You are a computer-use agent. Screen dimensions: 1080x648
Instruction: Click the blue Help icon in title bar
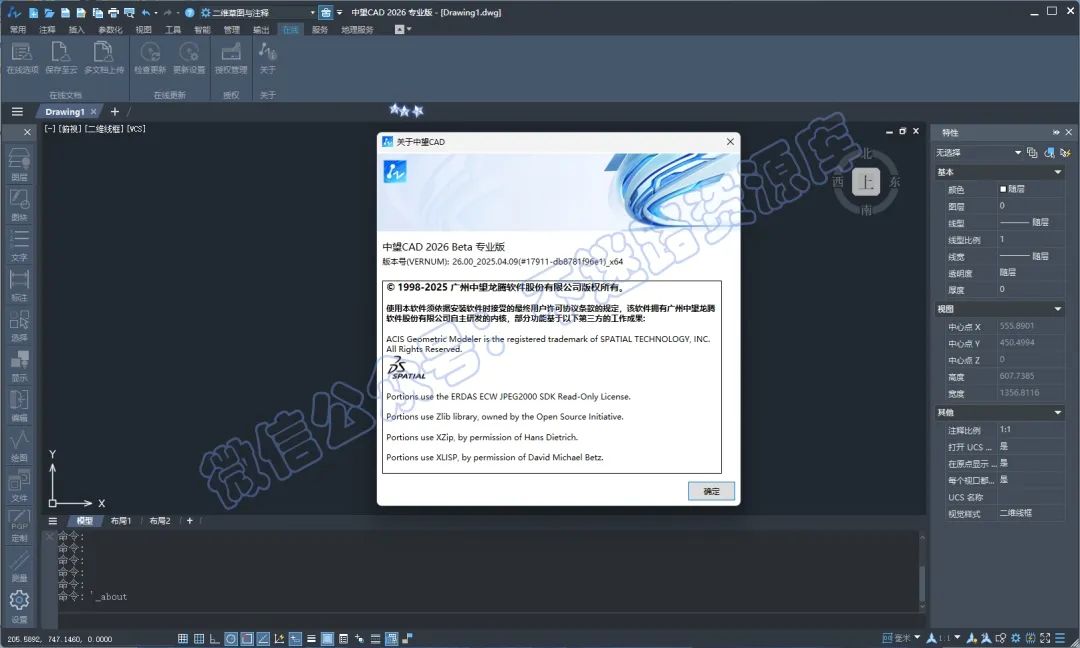click(x=189, y=12)
